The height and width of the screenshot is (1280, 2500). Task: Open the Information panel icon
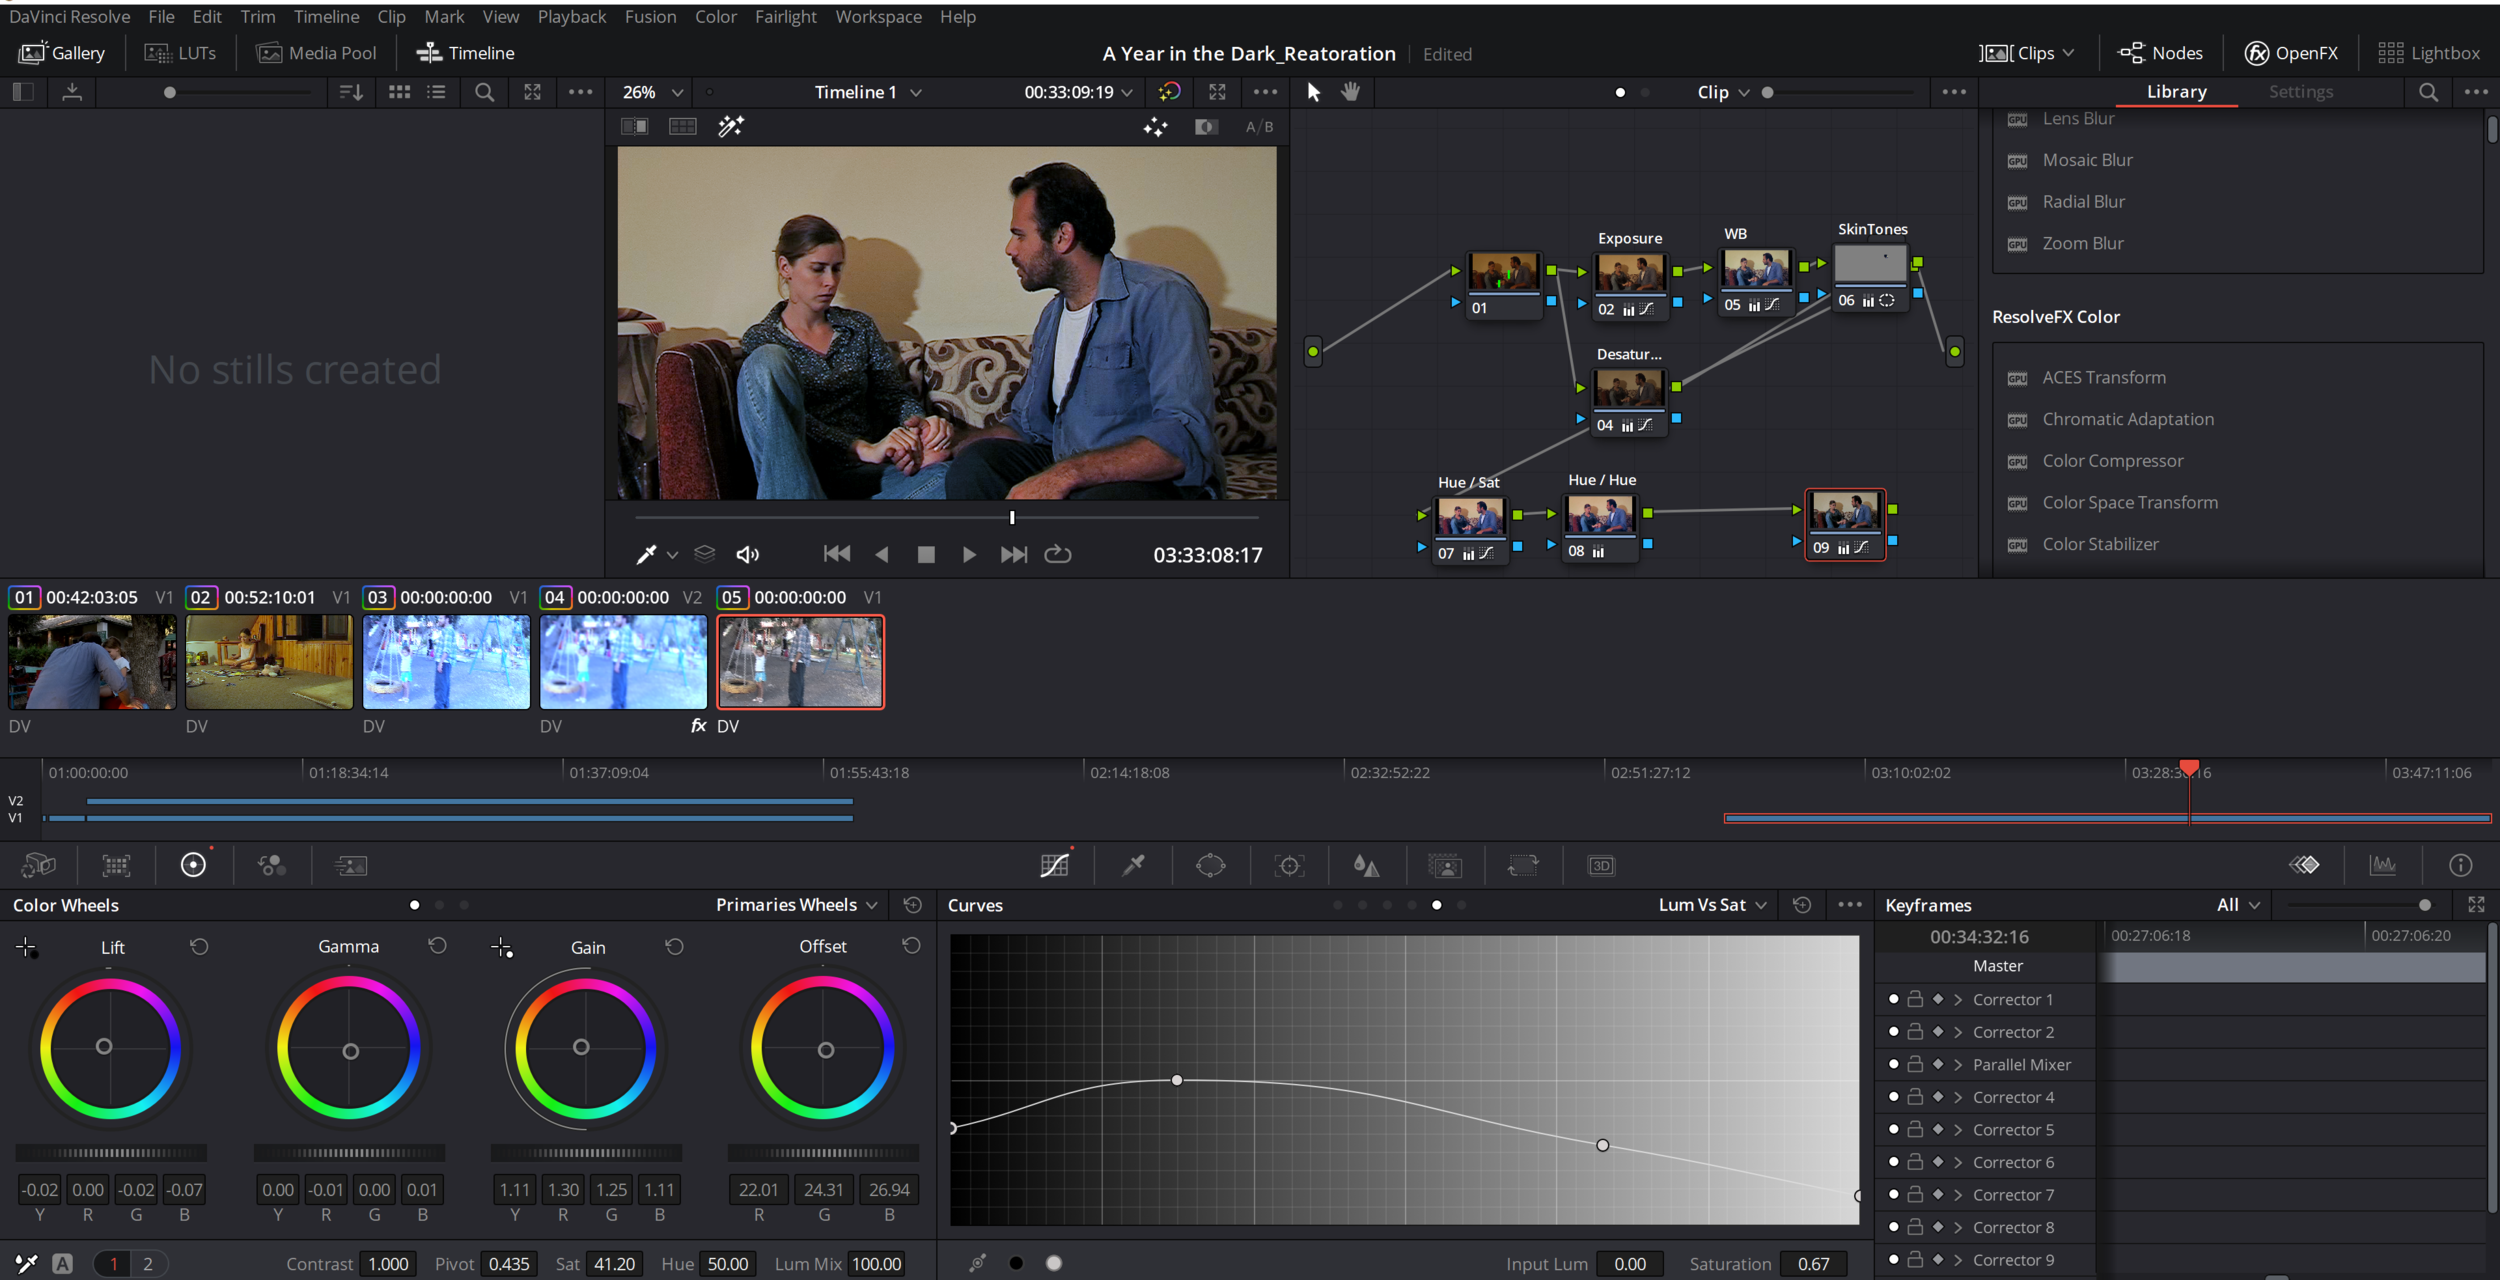2460,865
